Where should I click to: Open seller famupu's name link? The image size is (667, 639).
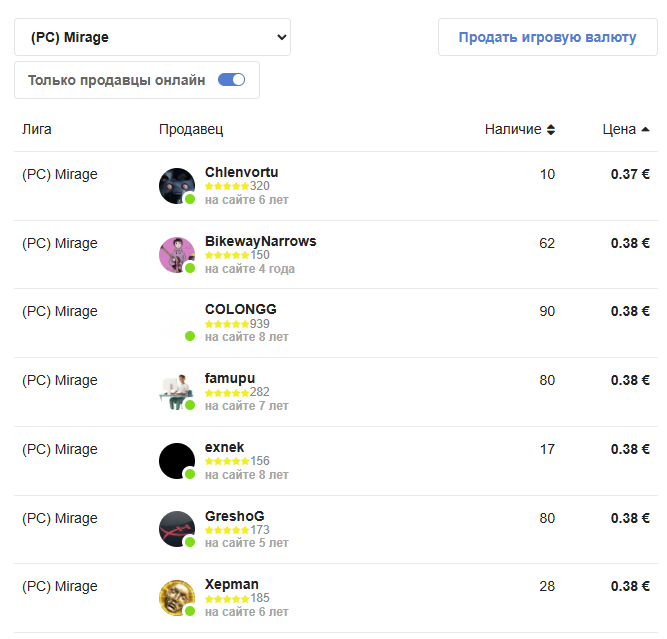pyautogui.click(x=230, y=378)
